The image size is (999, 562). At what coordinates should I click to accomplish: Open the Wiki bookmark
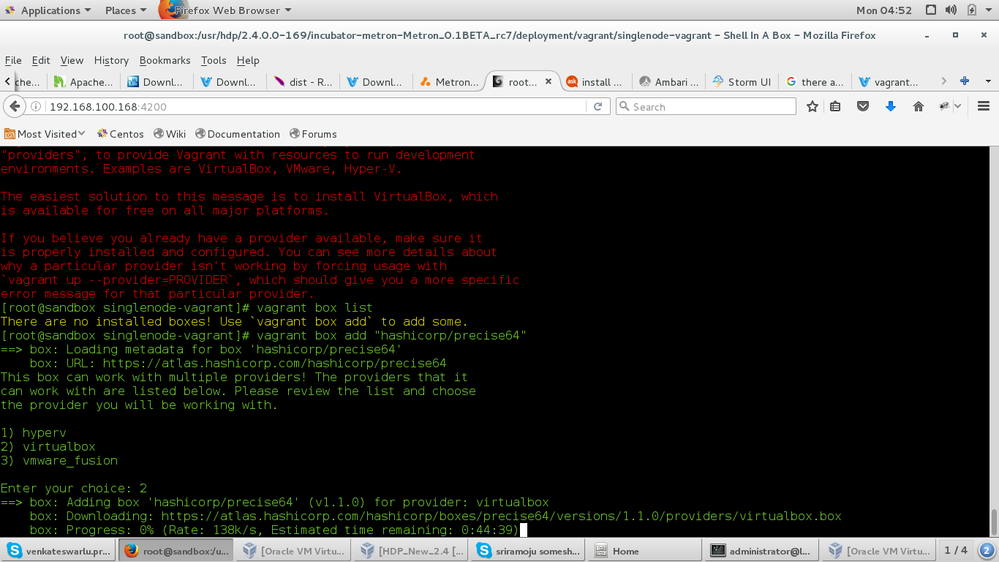(x=169, y=134)
